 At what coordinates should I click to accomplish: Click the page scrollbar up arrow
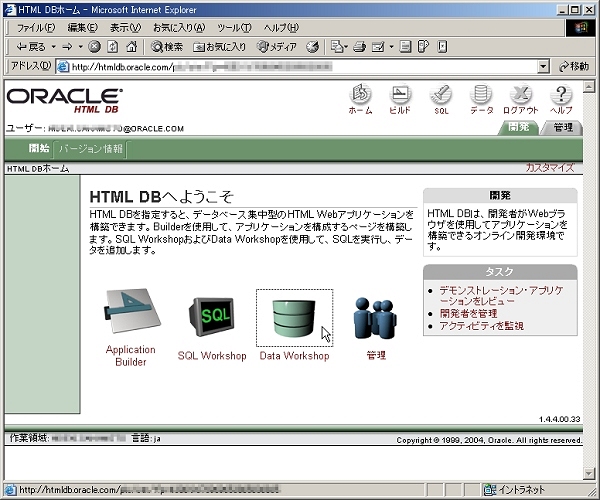click(589, 86)
